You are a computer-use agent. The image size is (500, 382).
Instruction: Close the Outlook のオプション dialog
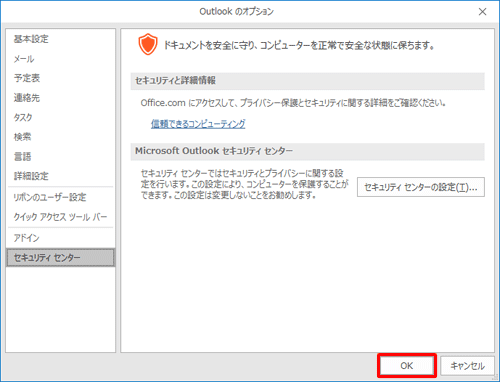[482, 12]
